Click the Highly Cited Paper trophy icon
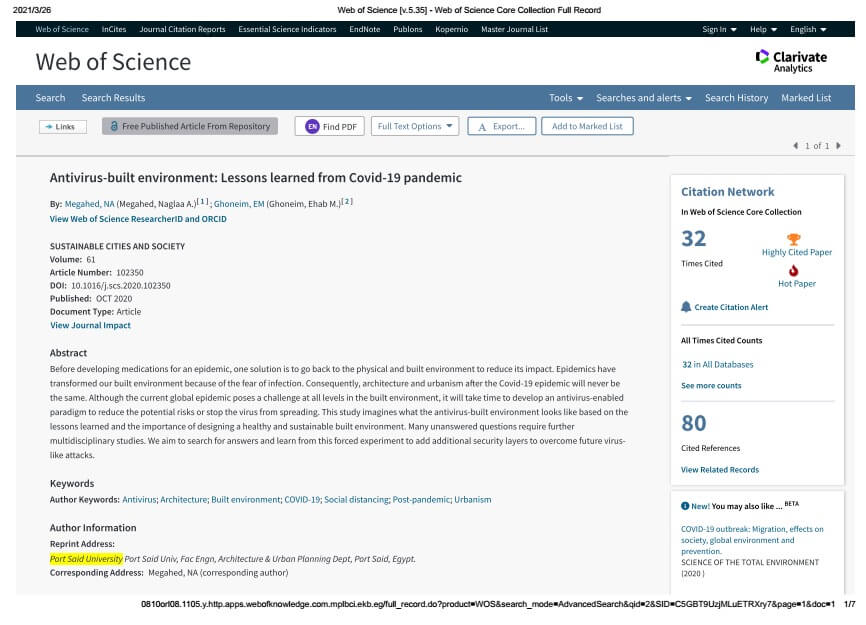 point(794,239)
